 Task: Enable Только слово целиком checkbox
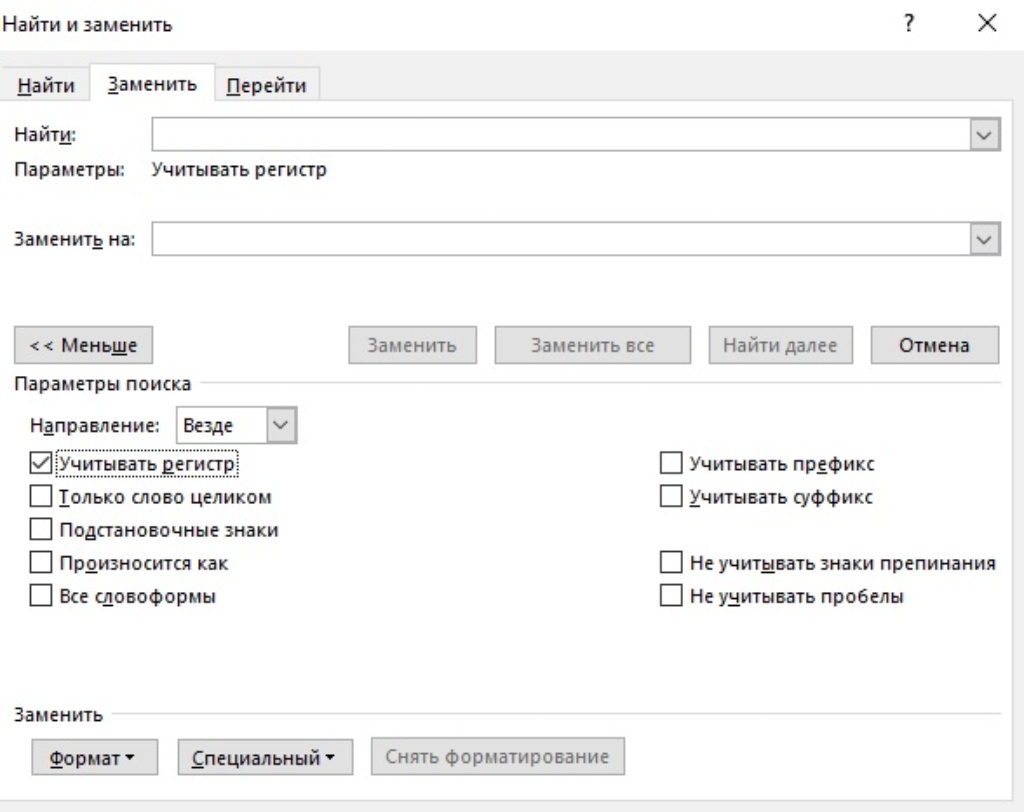point(40,497)
